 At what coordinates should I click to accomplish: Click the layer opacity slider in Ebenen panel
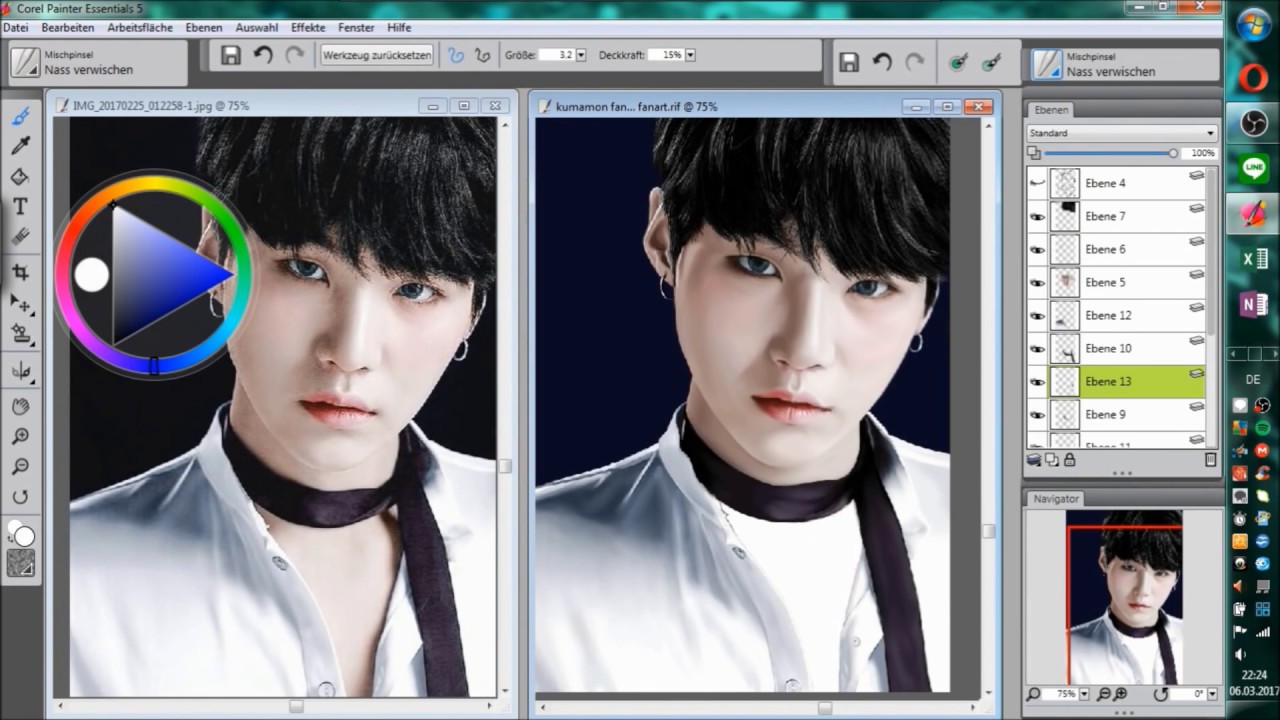1109,153
